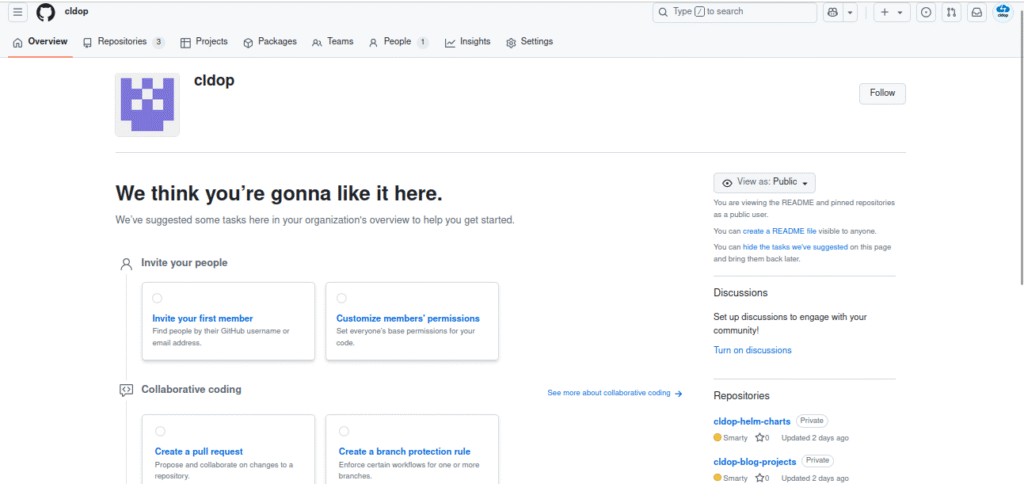The image size is (1024, 484).
Task: Open the People tab
Action: pos(398,42)
